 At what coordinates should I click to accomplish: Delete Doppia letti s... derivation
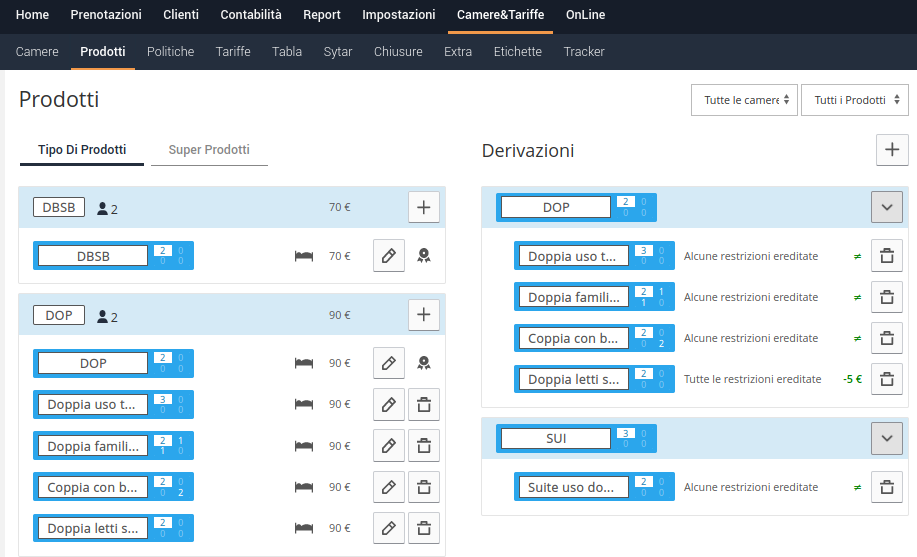(887, 379)
